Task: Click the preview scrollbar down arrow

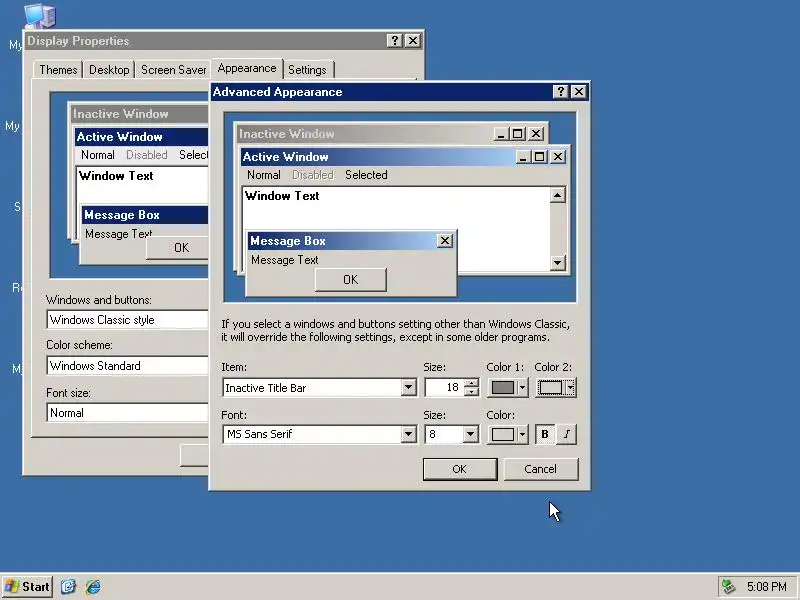Action: pos(558,263)
